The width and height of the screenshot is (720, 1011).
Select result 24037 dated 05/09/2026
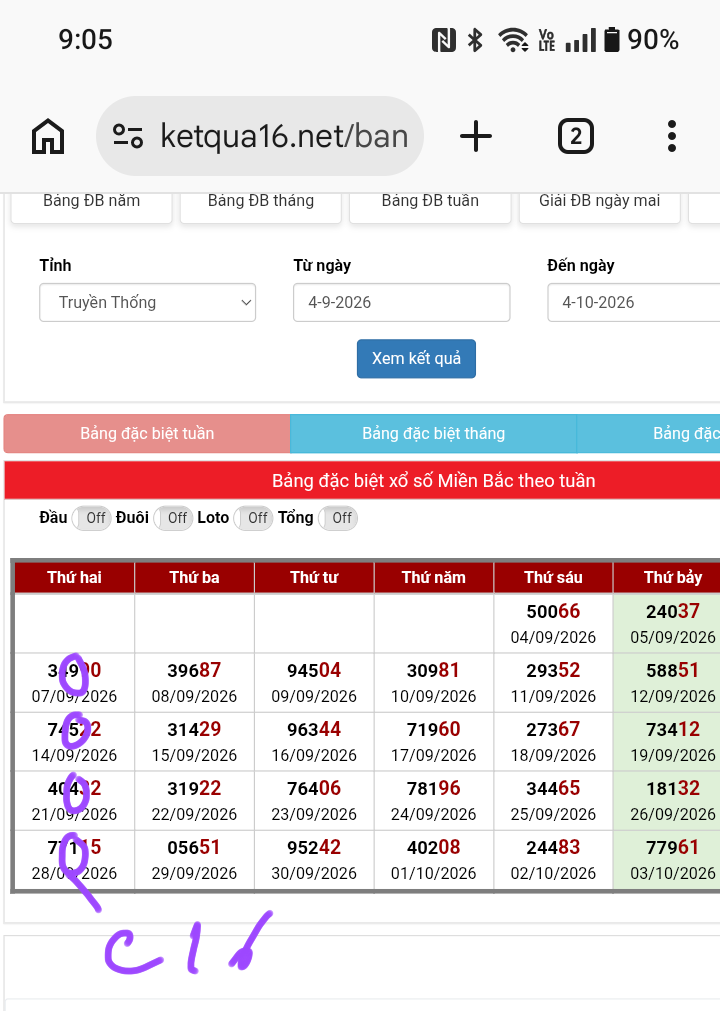pyautogui.click(x=667, y=623)
